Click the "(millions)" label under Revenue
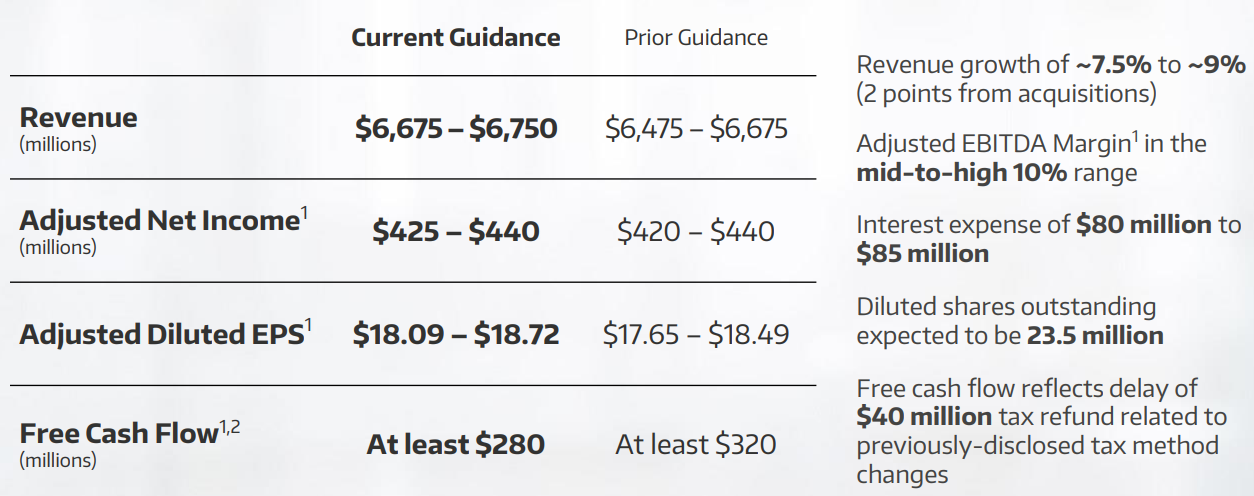Viewport: 1254px width, 496px height. (x=58, y=144)
